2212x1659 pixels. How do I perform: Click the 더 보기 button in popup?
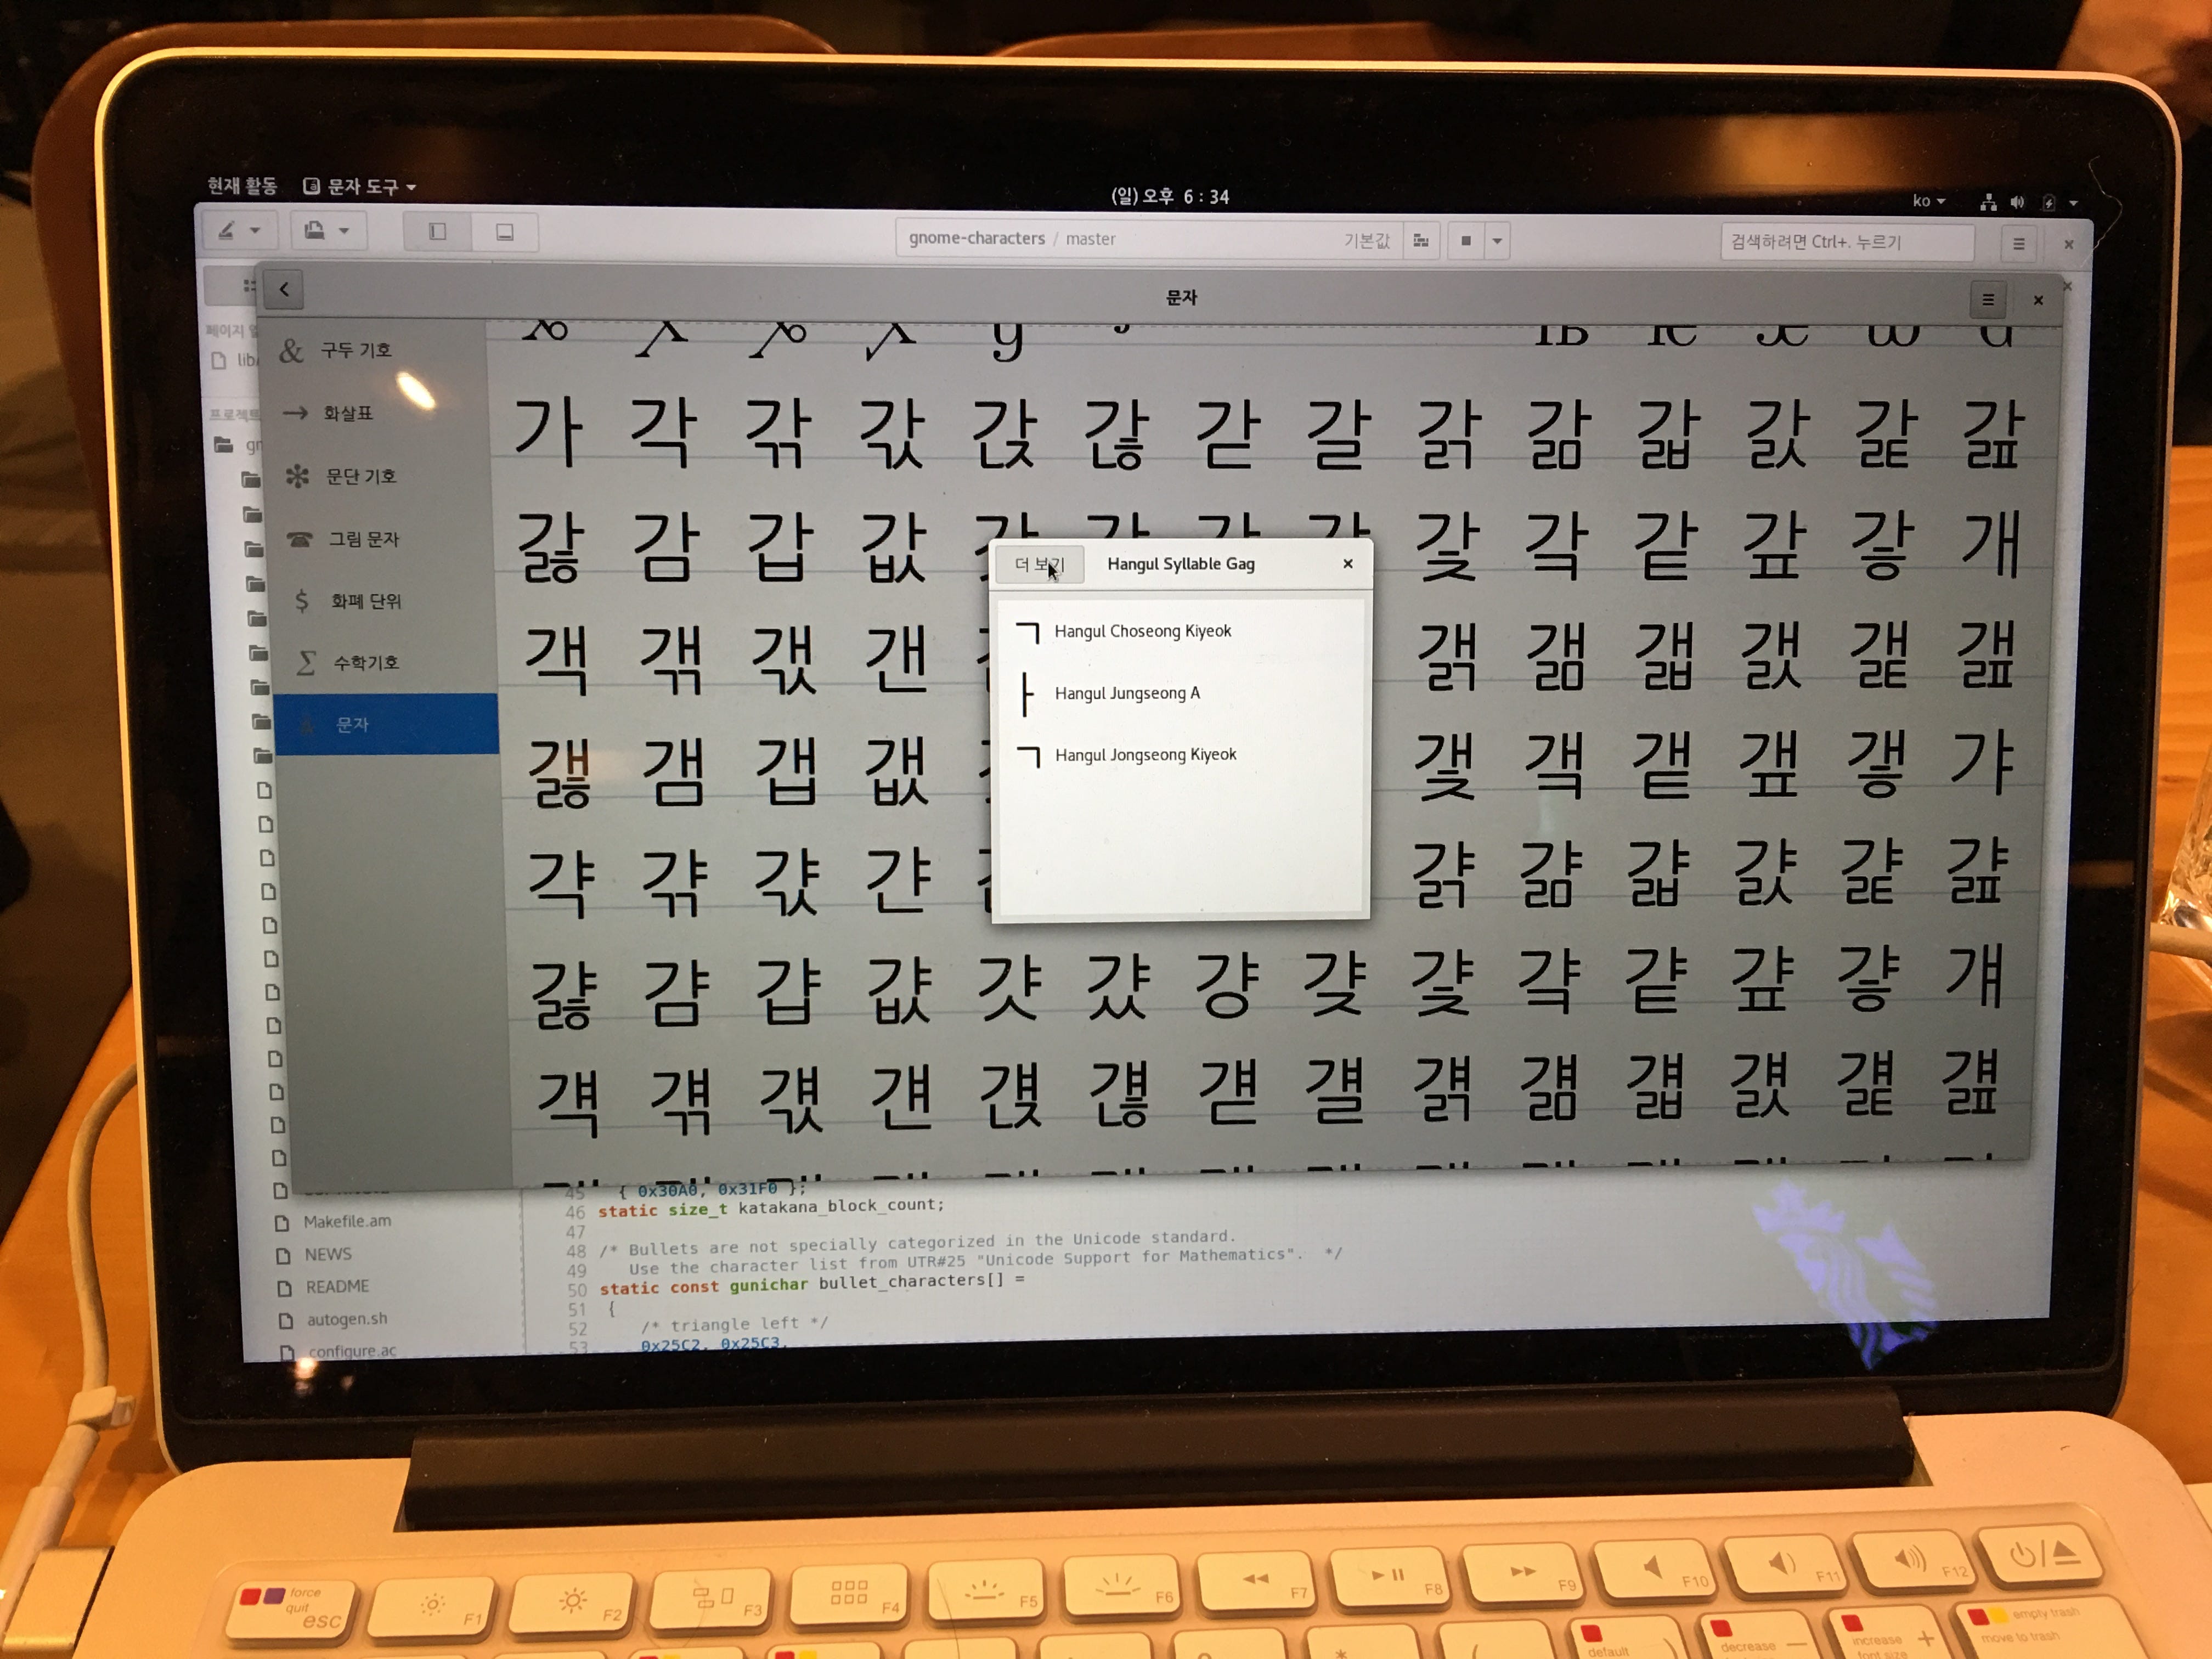[x=1039, y=565]
